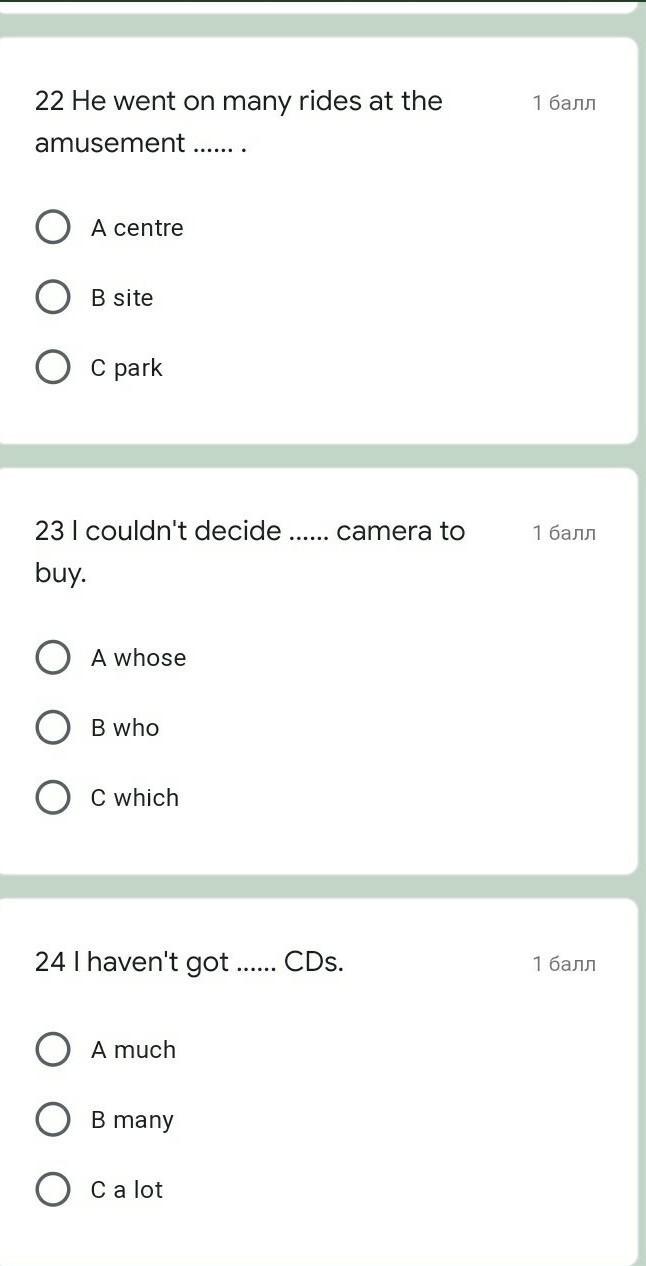Click '1 балл' label on question 22
This screenshot has height=1266, width=646.
tap(563, 103)
